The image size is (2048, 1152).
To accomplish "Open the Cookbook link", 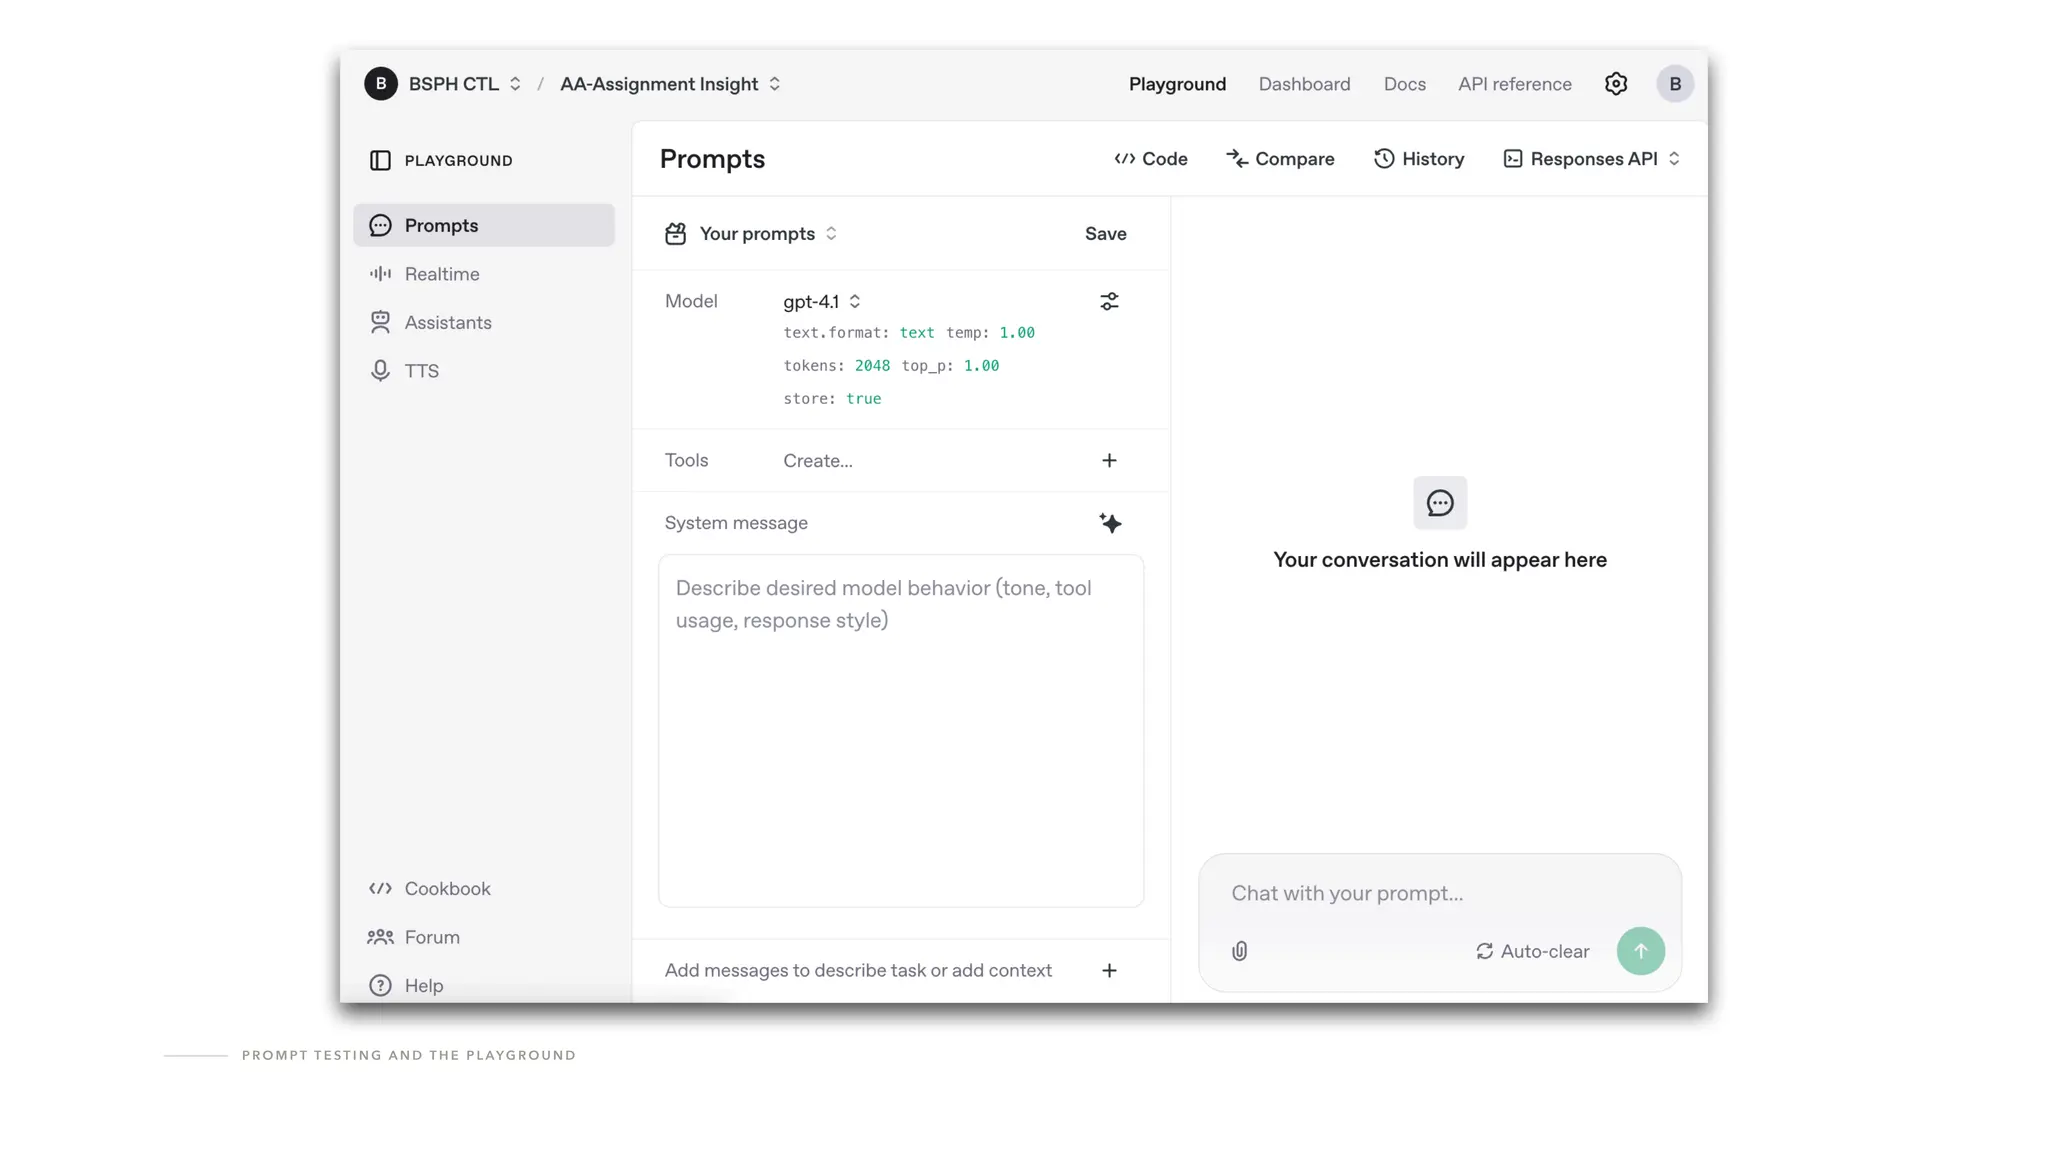I will (x=447, y=888).
